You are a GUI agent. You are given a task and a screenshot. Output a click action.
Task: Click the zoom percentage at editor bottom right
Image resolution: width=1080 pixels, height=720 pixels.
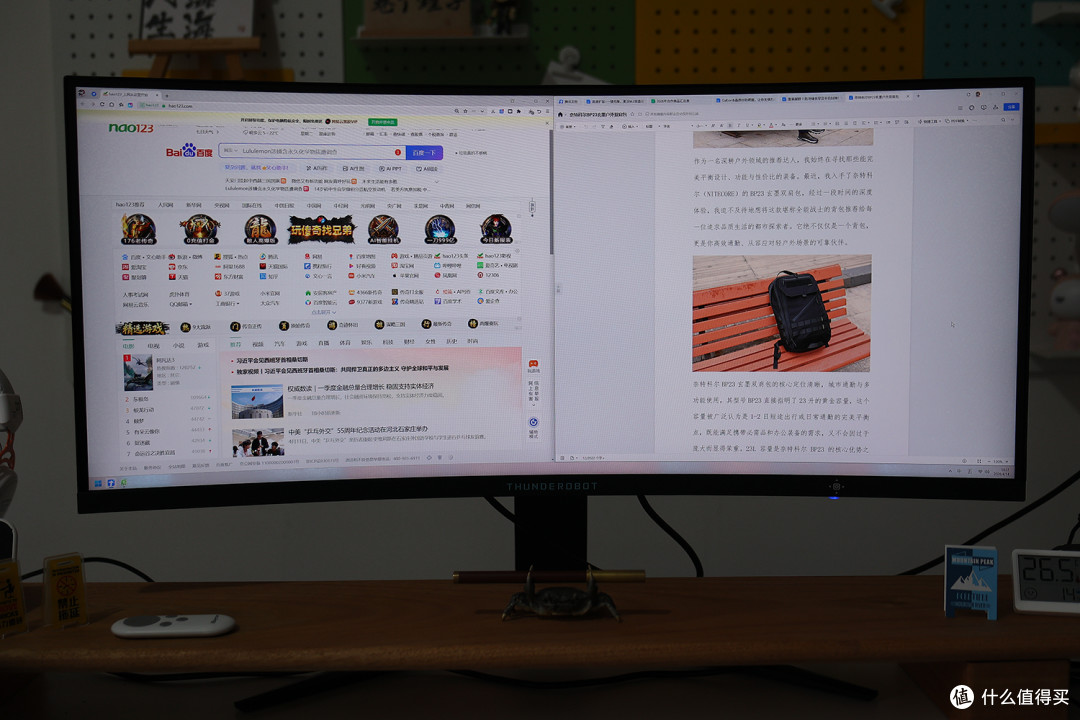[997, 461]
